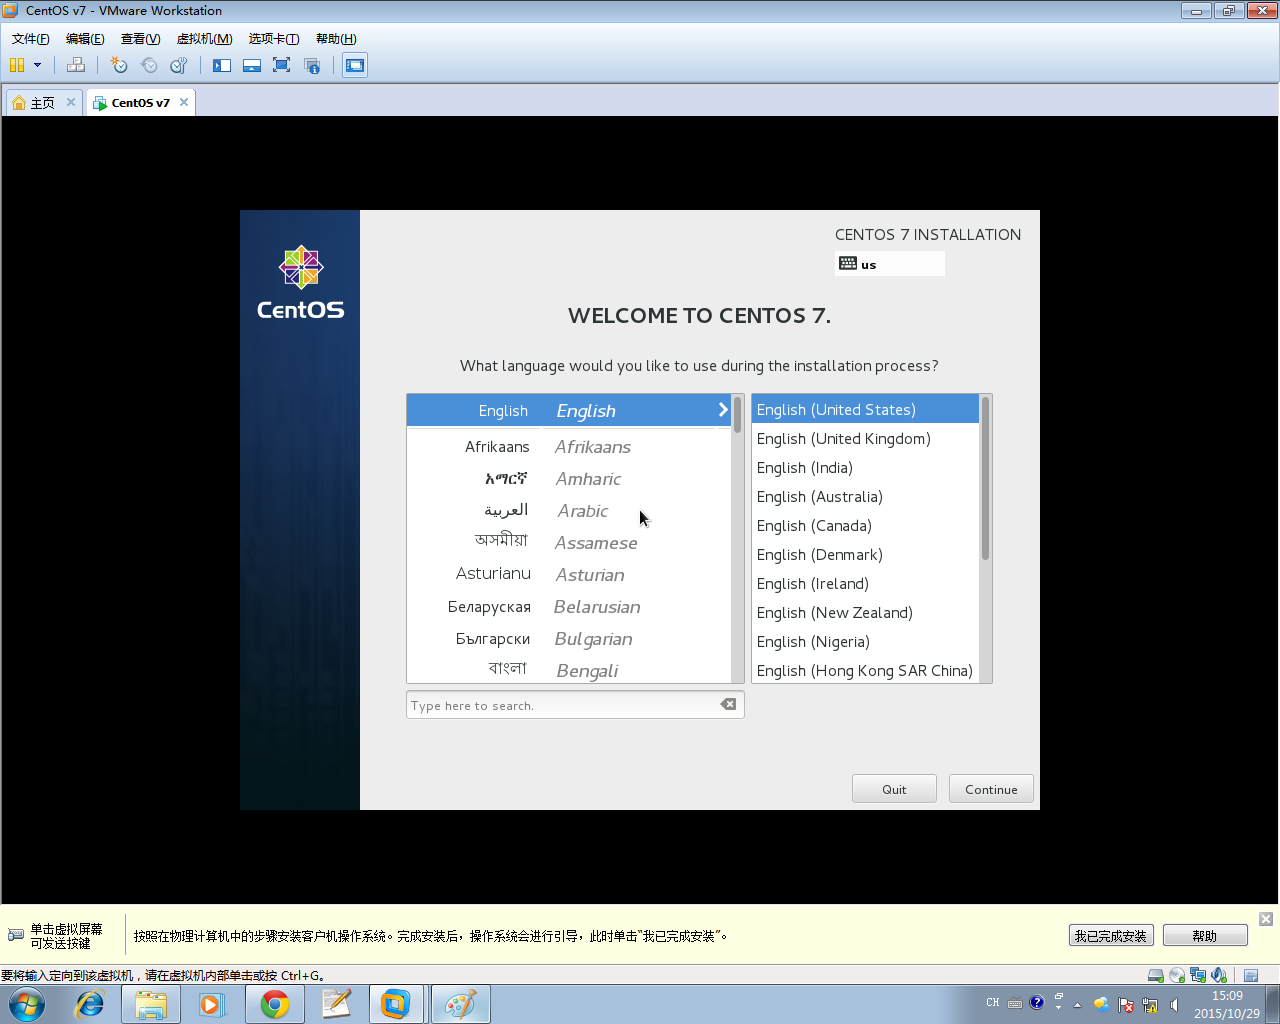Choose English (Nigeria) locale

(865, 641)
